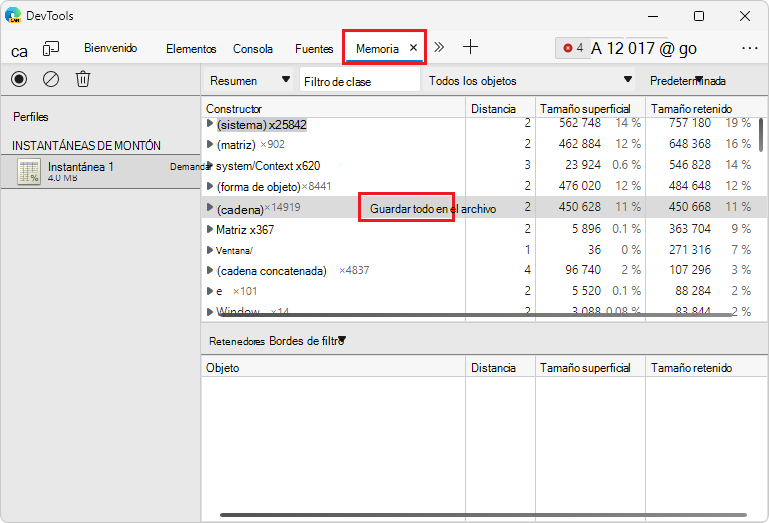Screen dimensions: 769x523
Task: Click Distancia header in the retainers table
Action: point(500,367)
